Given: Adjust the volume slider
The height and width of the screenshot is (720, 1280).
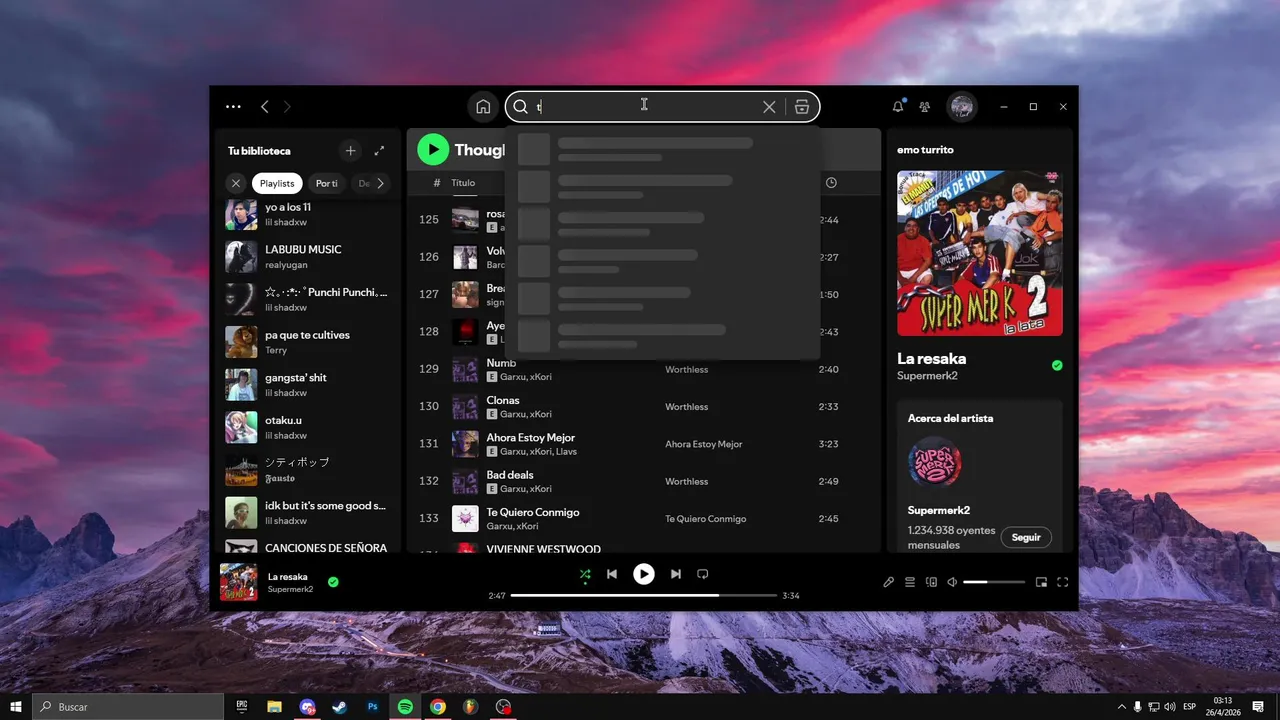Looking at the screenshot, I should [994, 582].
